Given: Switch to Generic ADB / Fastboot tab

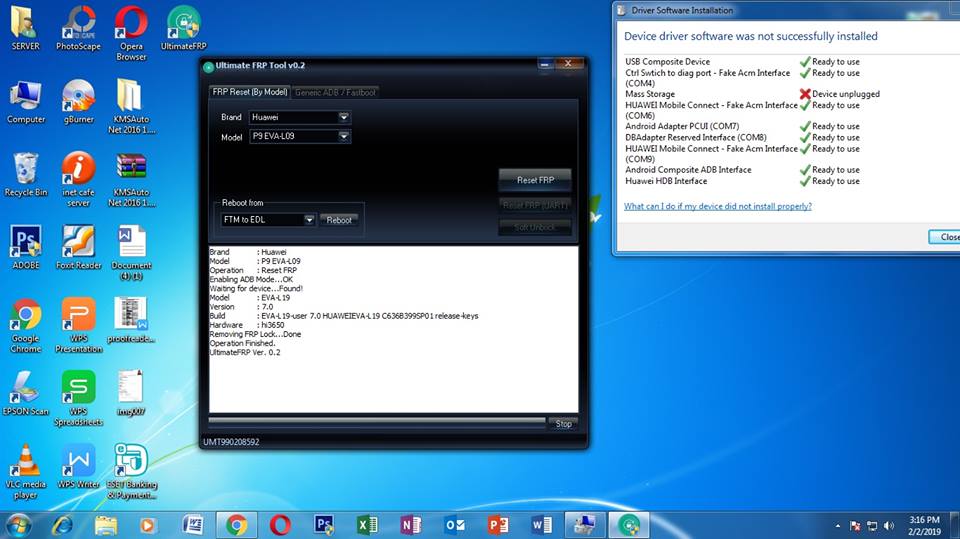Looking at the screenshot, I should (x=335, y=92).
